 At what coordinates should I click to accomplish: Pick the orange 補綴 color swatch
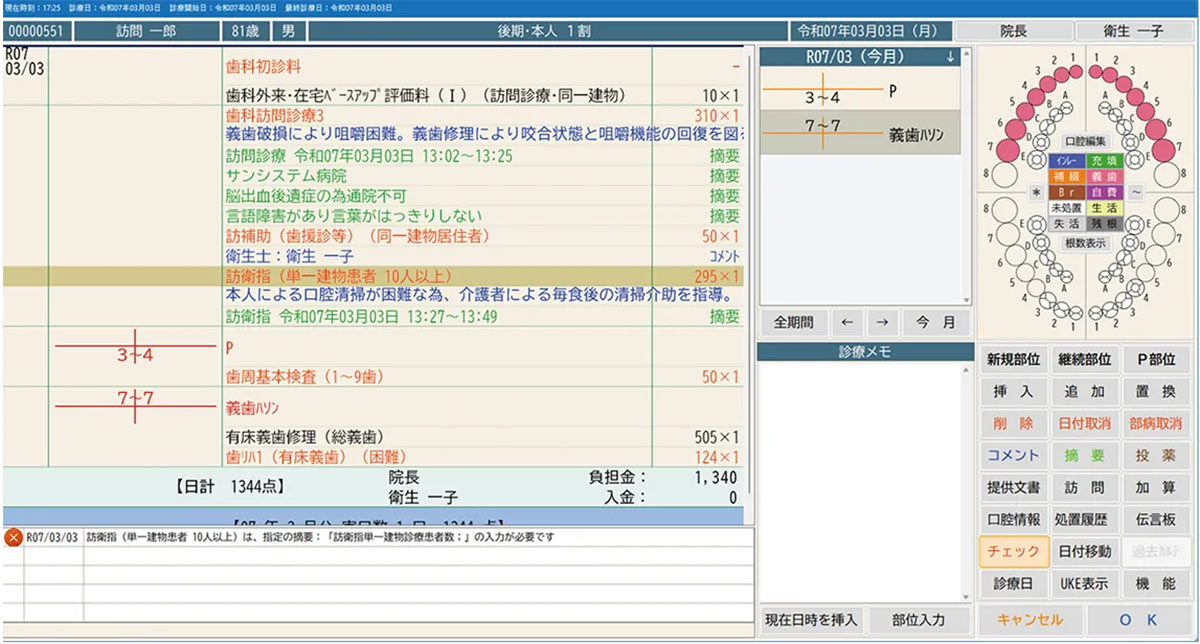[x=1066, y=175]
